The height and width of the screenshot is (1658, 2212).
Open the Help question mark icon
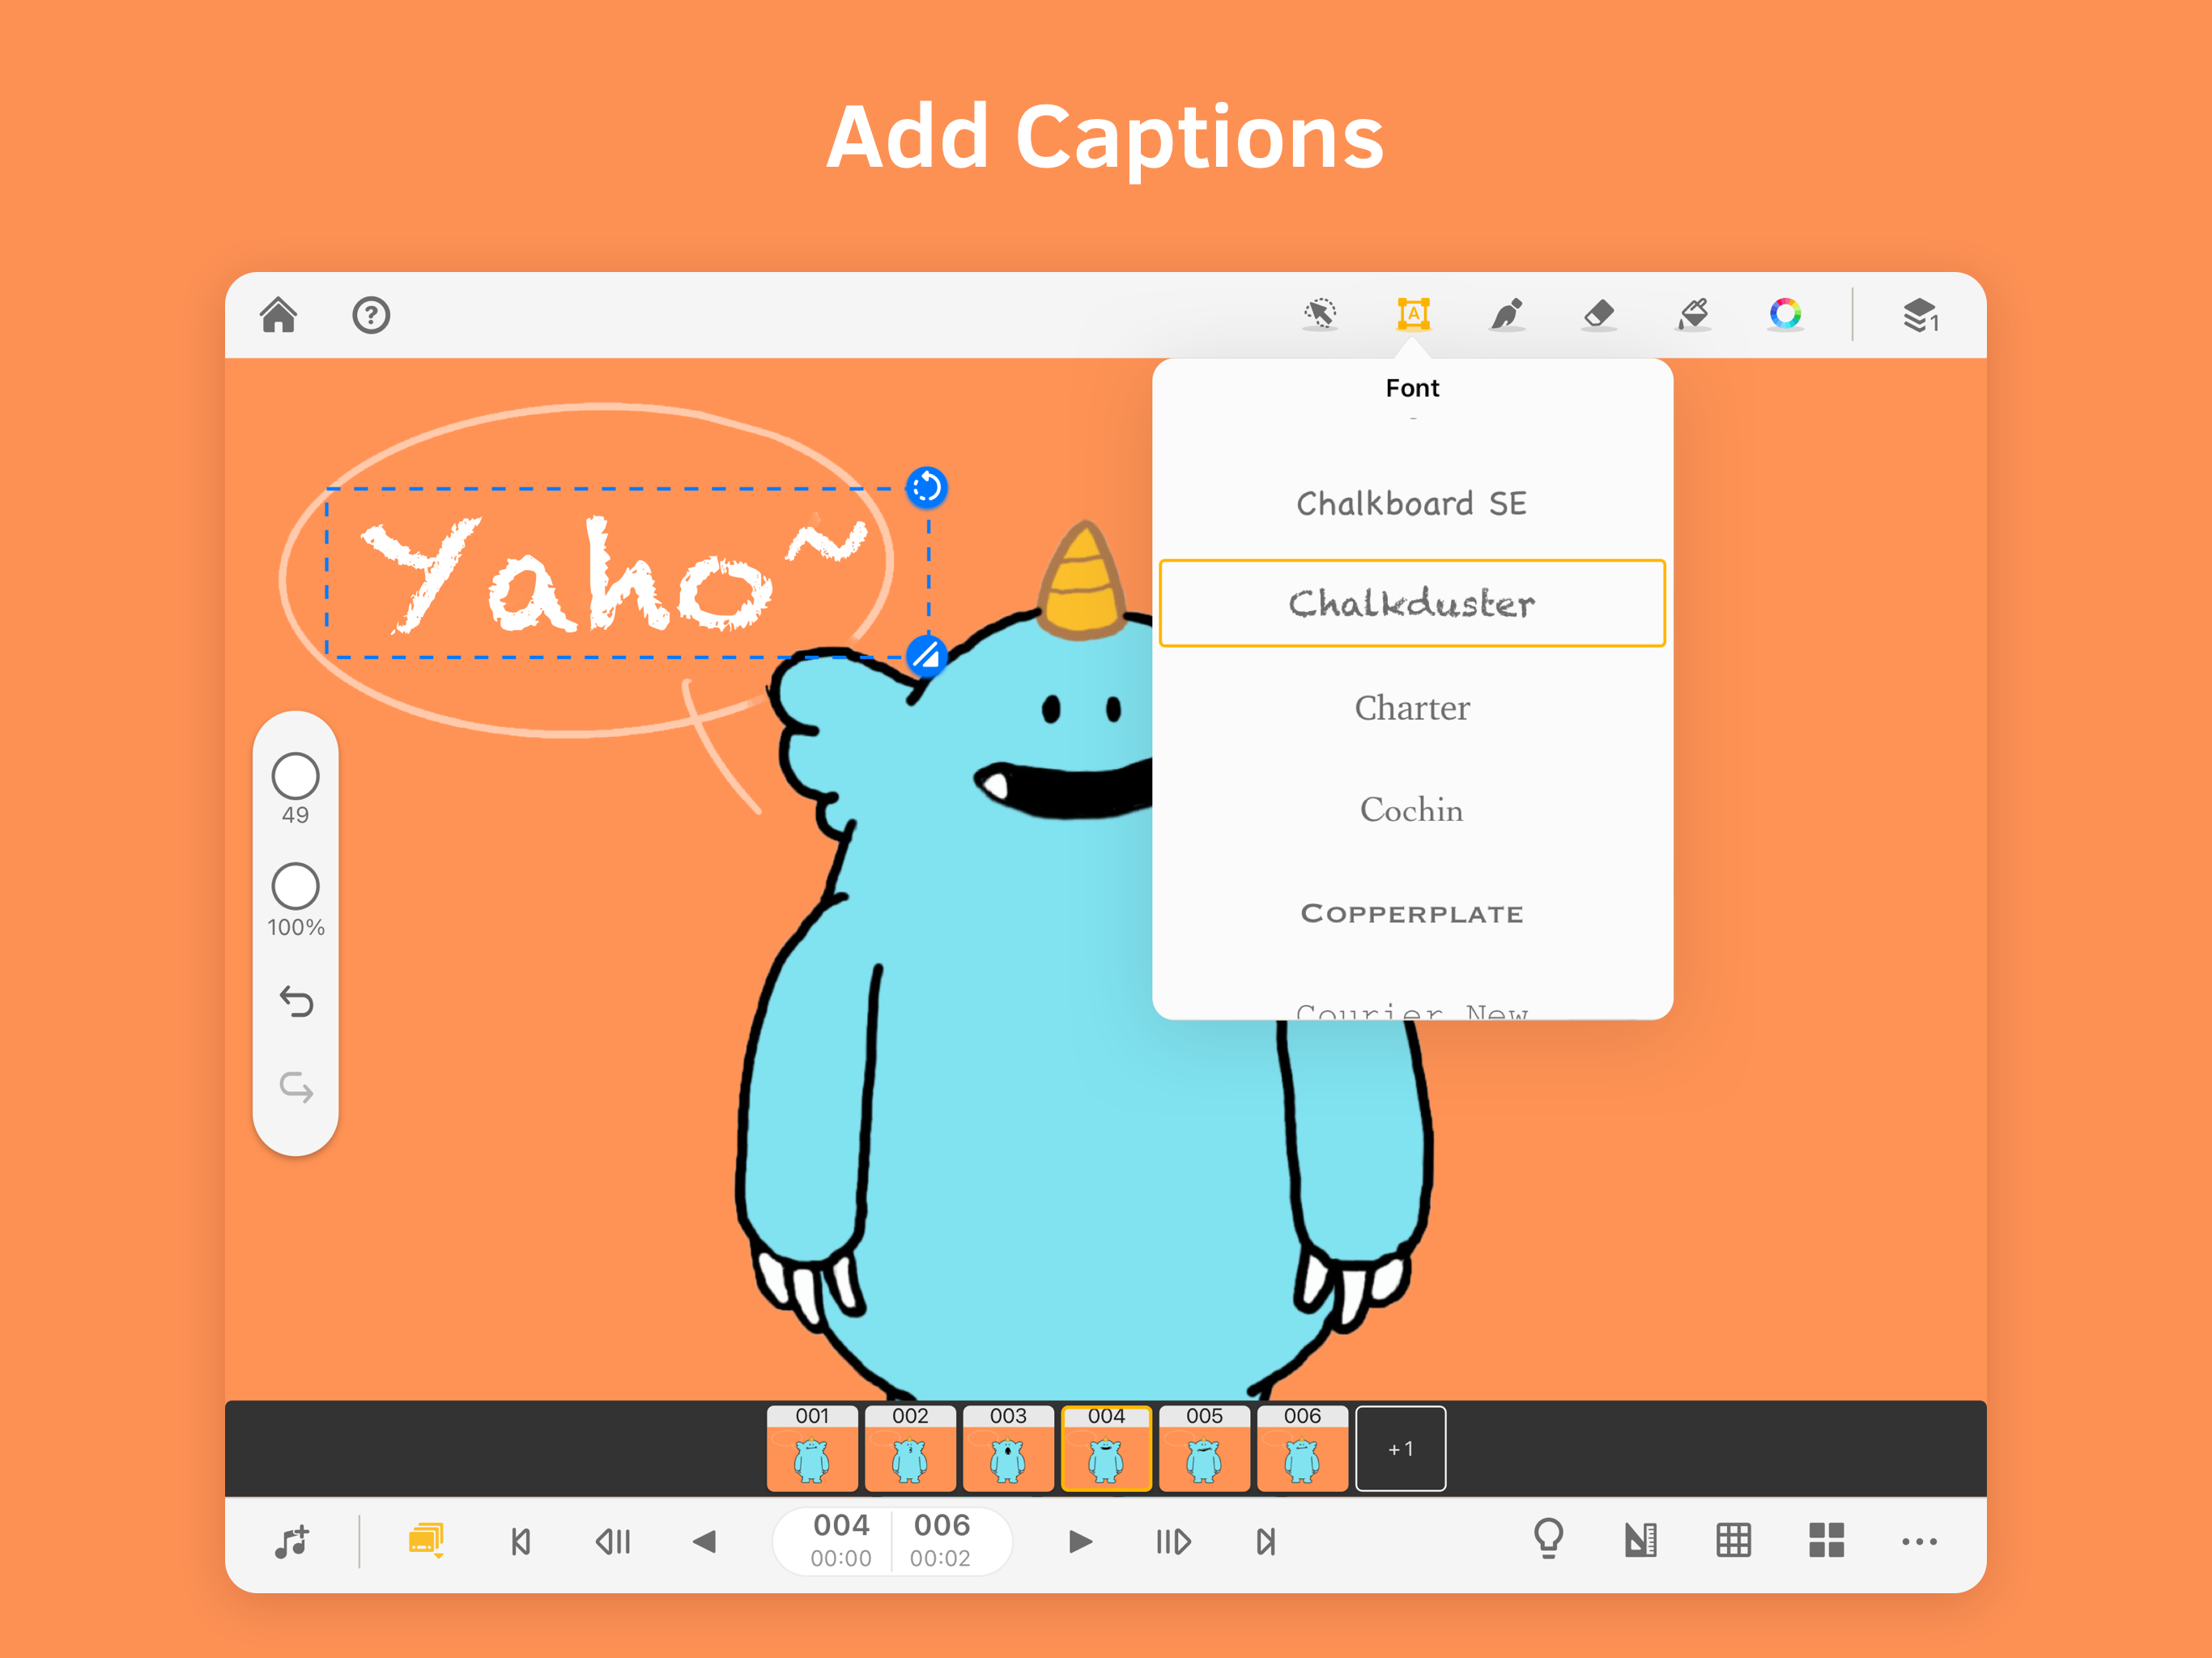point(371,315)
